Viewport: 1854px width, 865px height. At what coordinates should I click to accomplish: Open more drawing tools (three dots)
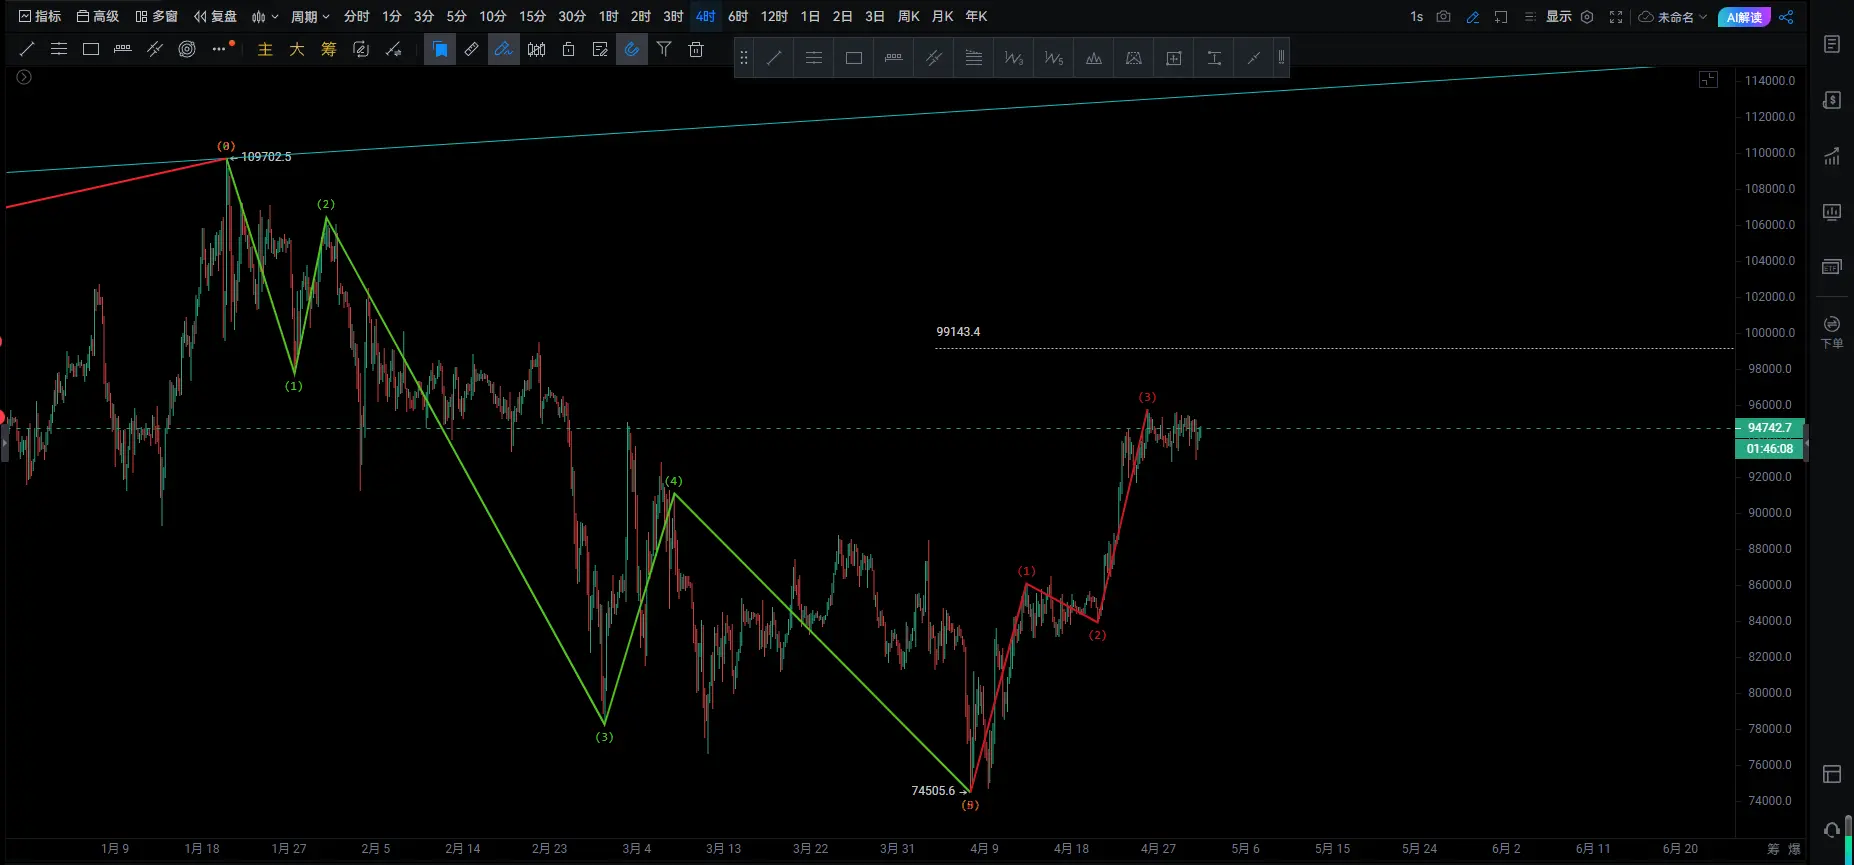pos(220,49)
